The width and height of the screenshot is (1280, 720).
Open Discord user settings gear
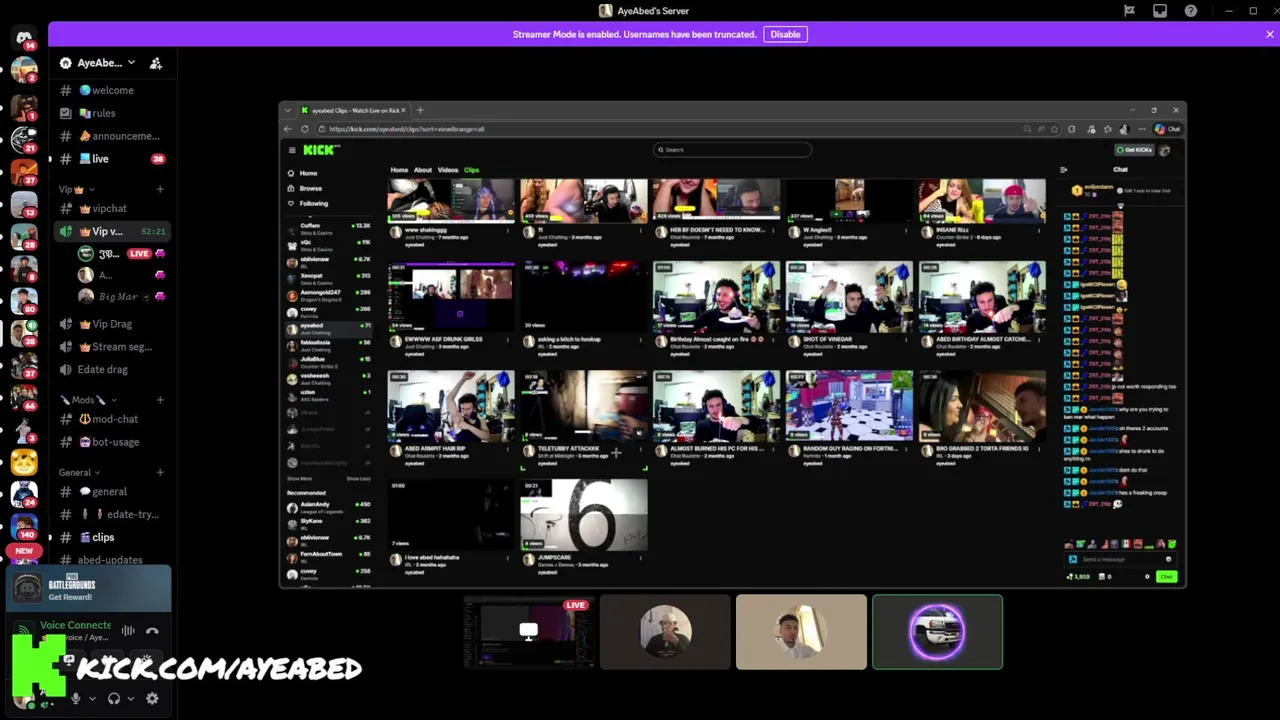(152, 699)
